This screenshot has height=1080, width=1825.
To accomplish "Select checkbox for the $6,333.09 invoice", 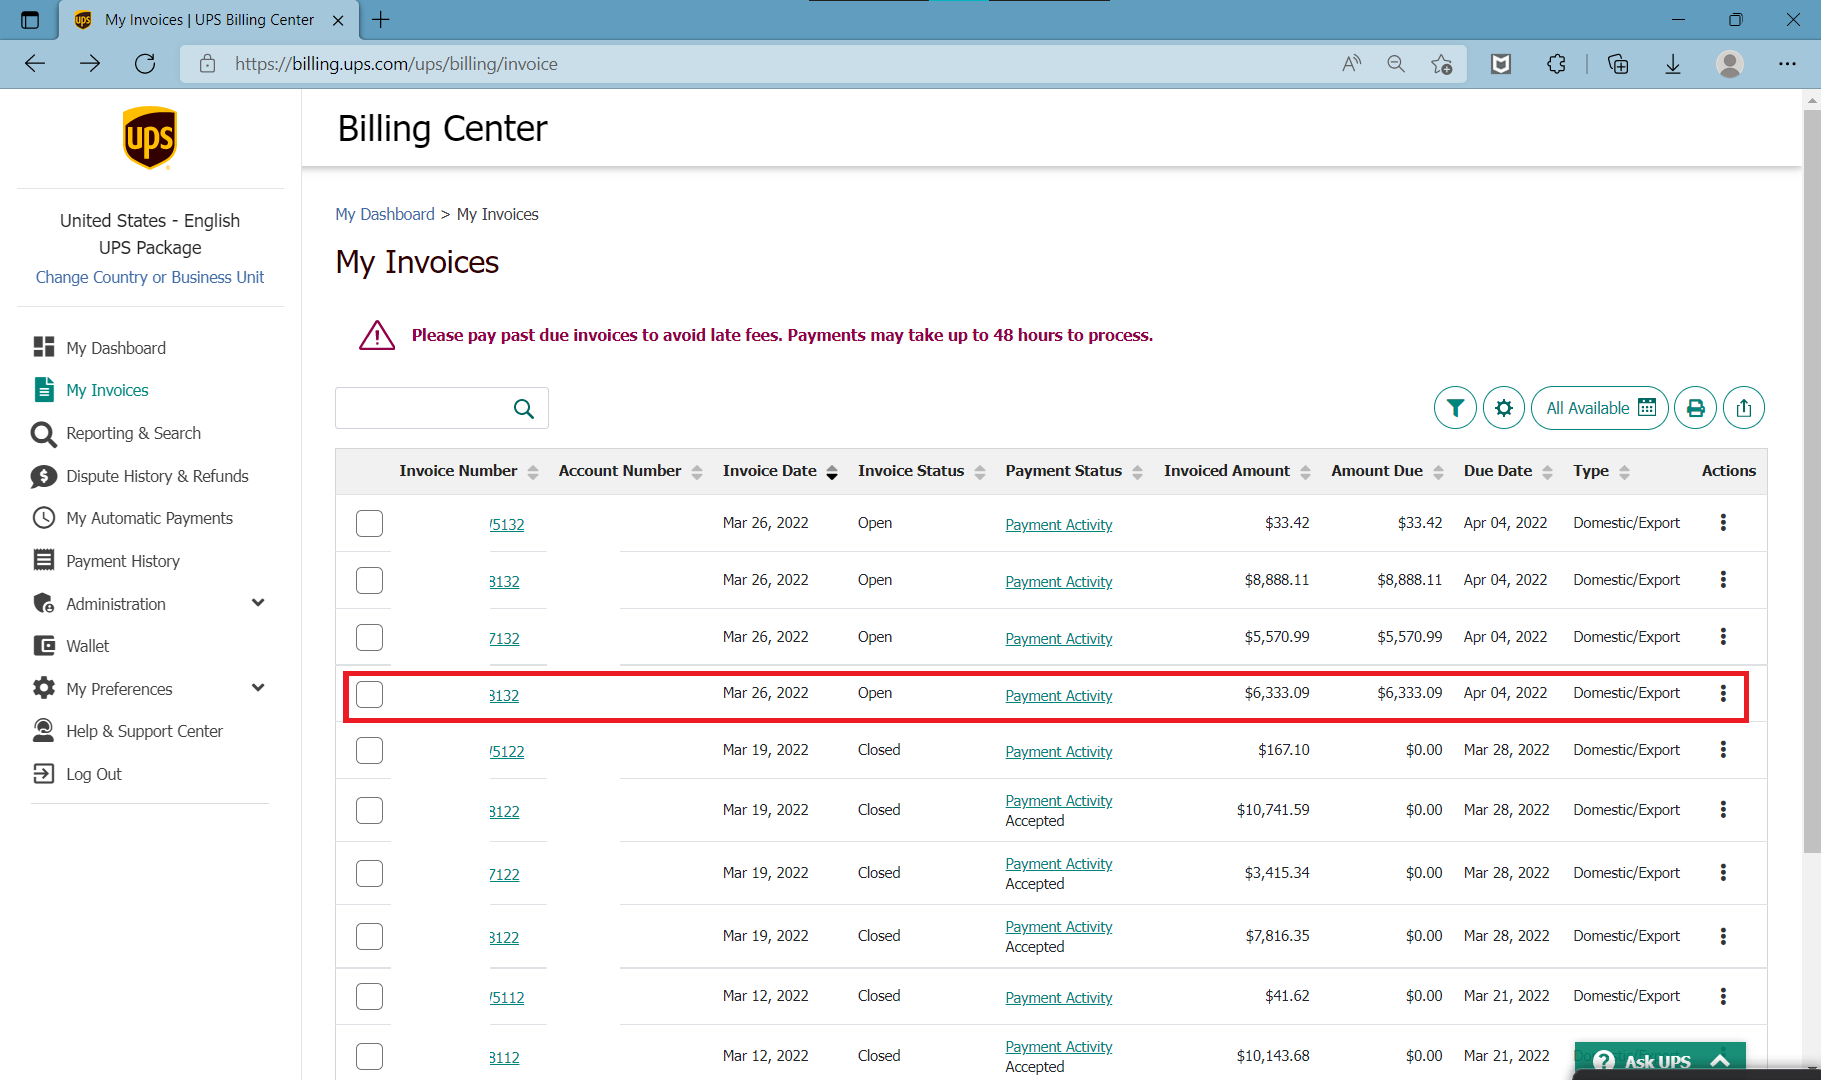I will [x=369, y=694].
